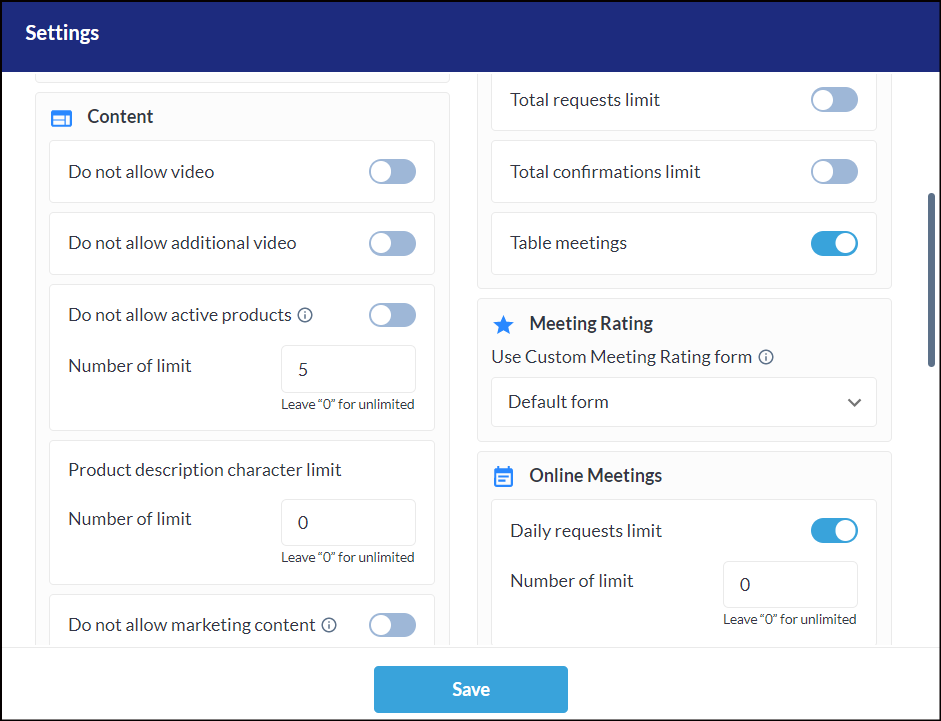Image resolution: width=941 pixels, height=721 pixels.
Task: Enable the Do not allow video toggle
Action: coord(392,172)
